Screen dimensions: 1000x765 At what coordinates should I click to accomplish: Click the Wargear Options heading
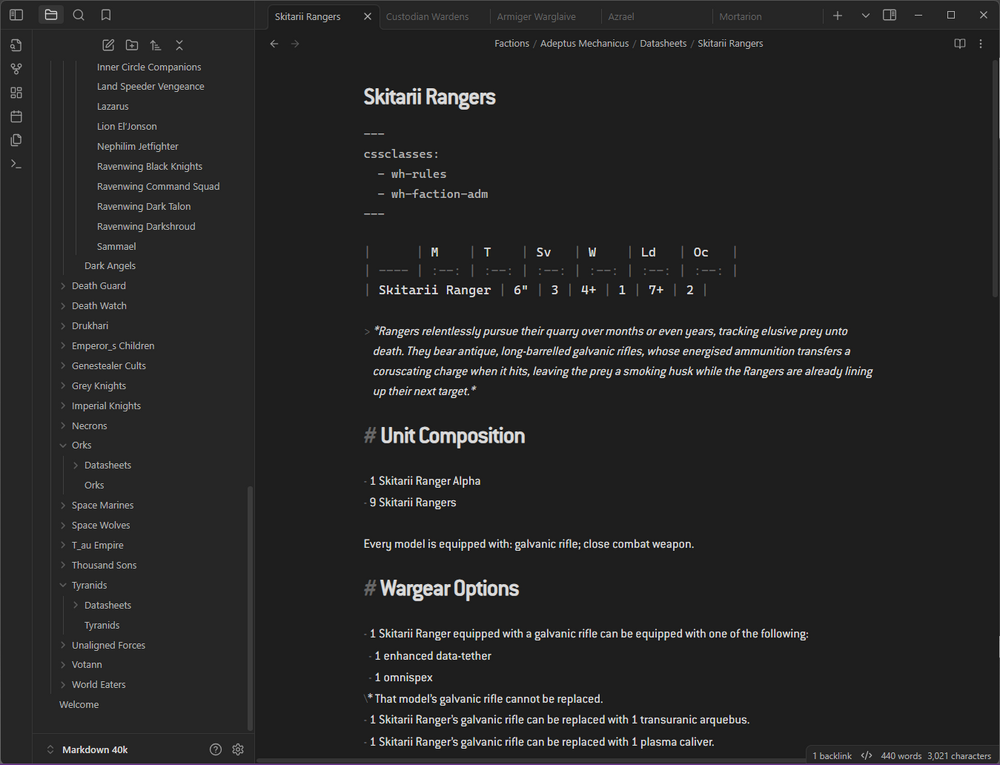449,588
